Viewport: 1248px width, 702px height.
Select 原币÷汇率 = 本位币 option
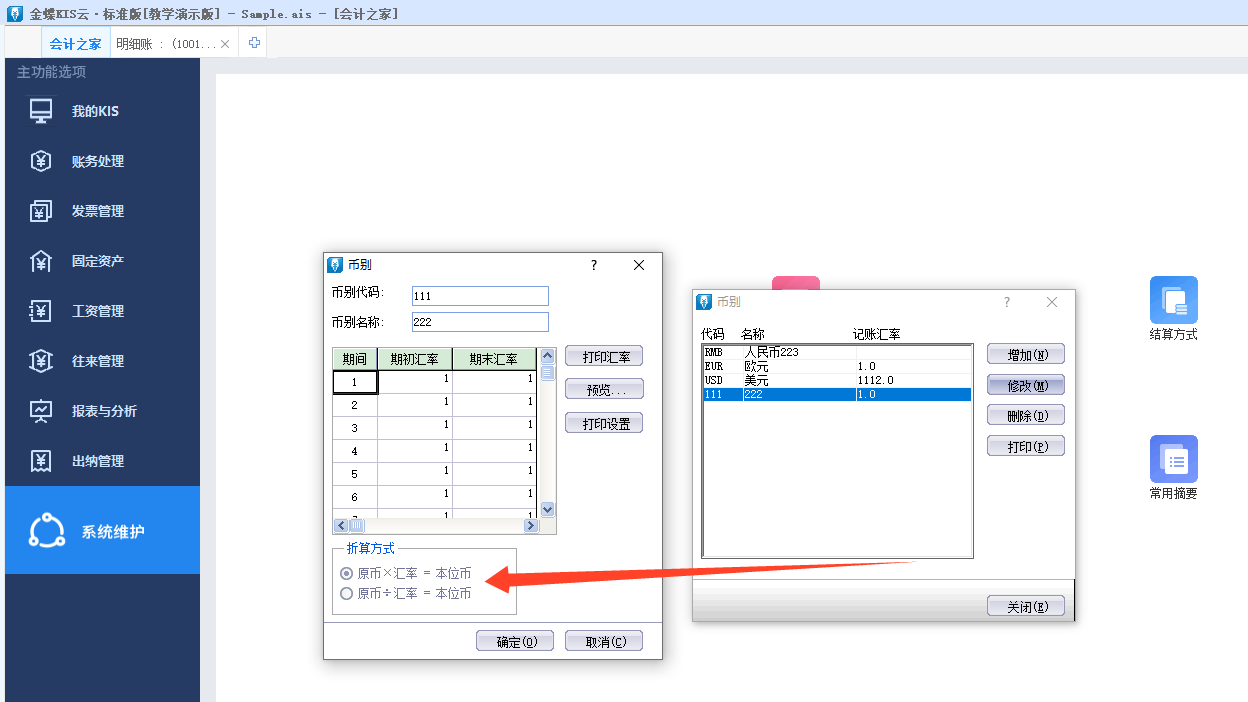click(347, 593)
